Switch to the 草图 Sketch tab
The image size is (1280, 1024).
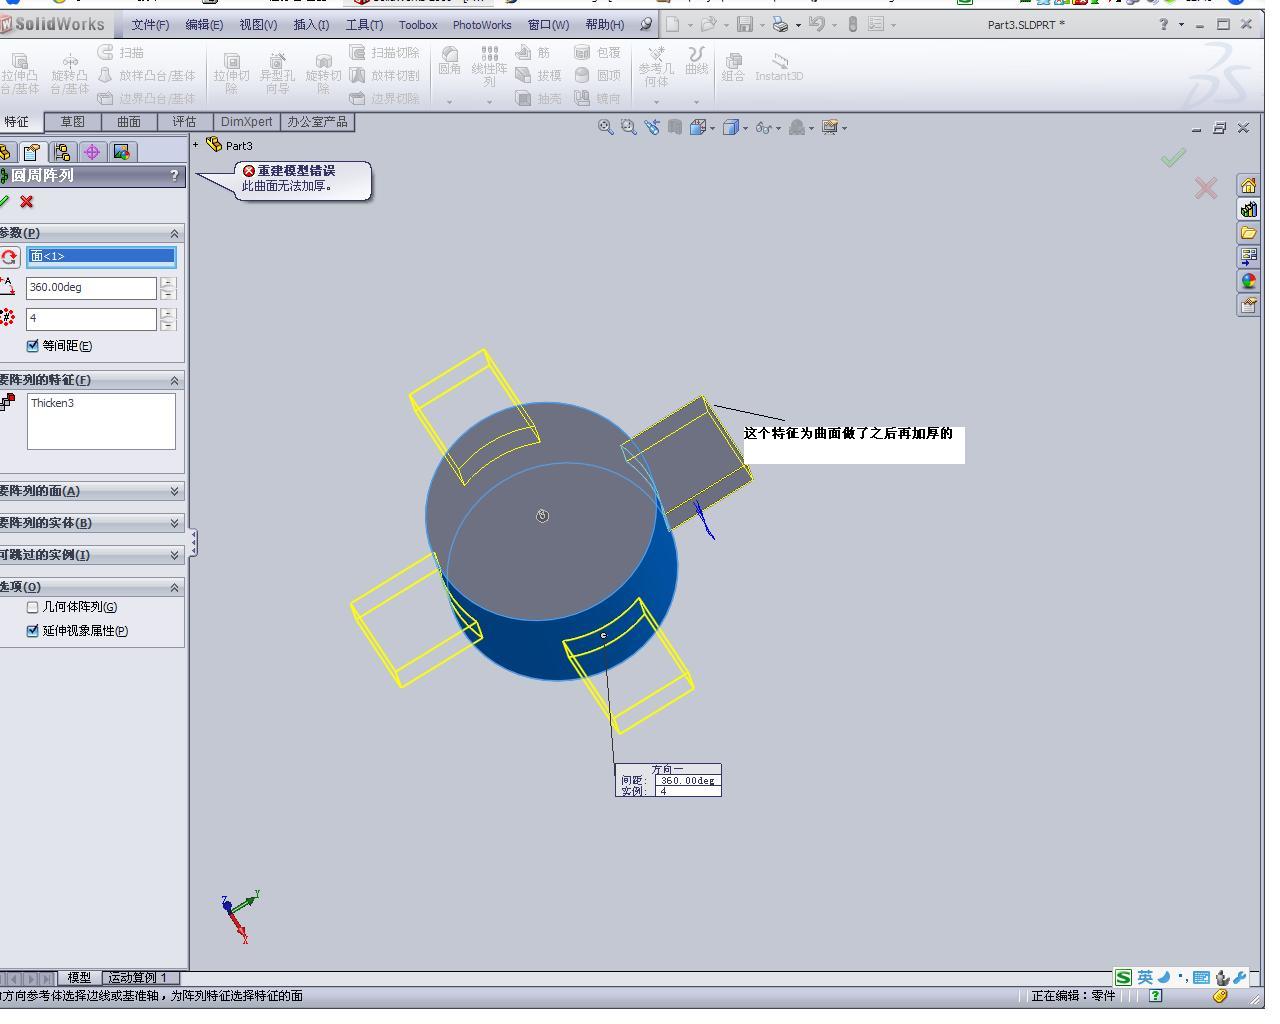coord(72,122)
